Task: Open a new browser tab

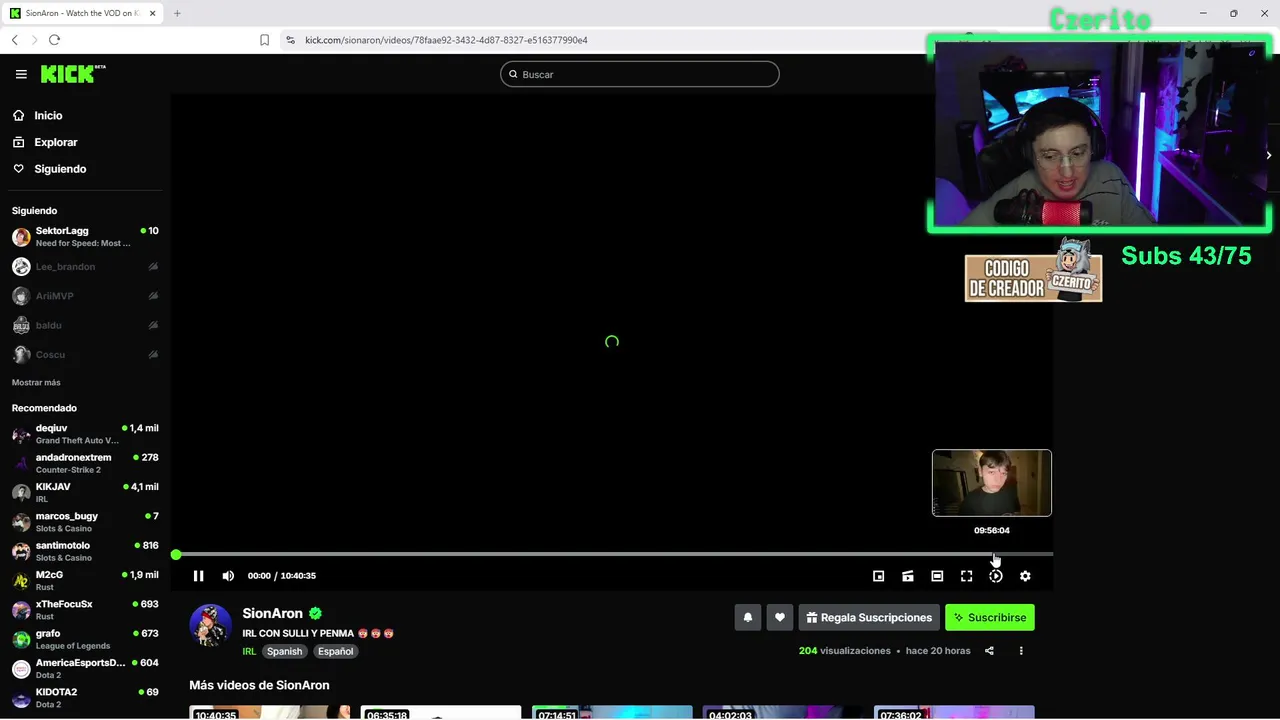Action: click(177, 13)
